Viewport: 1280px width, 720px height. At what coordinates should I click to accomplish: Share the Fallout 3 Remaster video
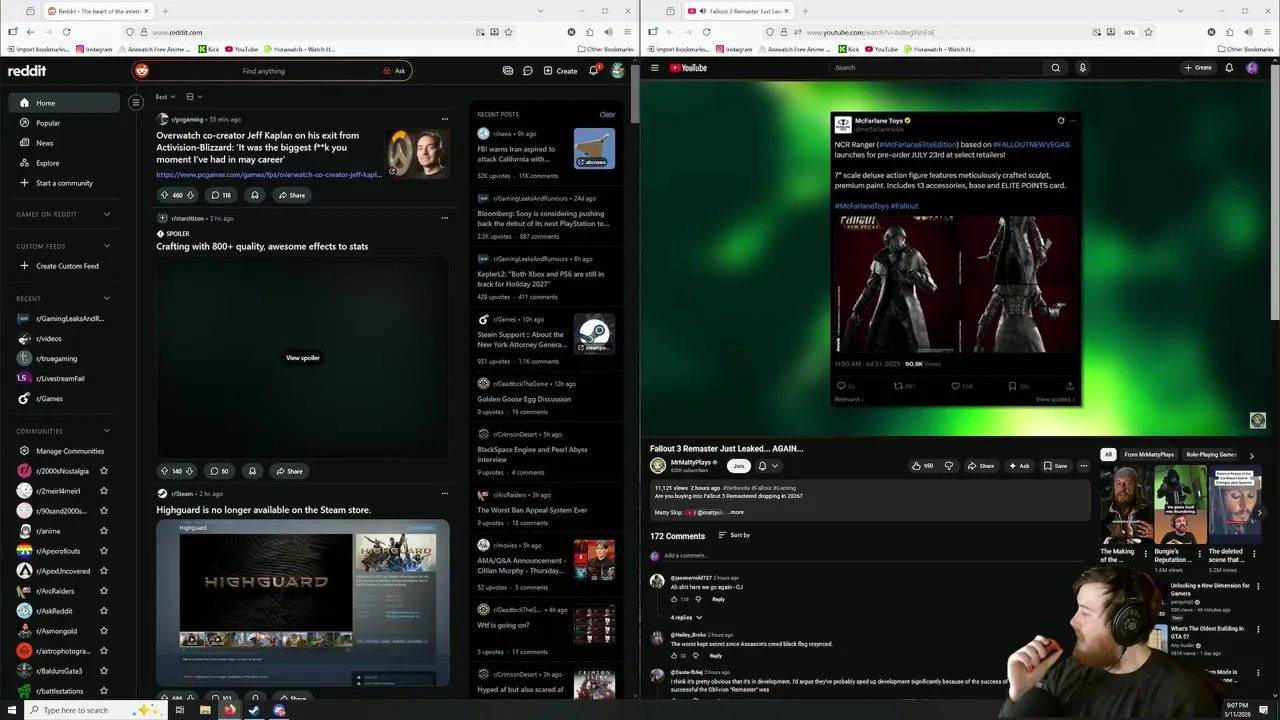pos(980,466)
